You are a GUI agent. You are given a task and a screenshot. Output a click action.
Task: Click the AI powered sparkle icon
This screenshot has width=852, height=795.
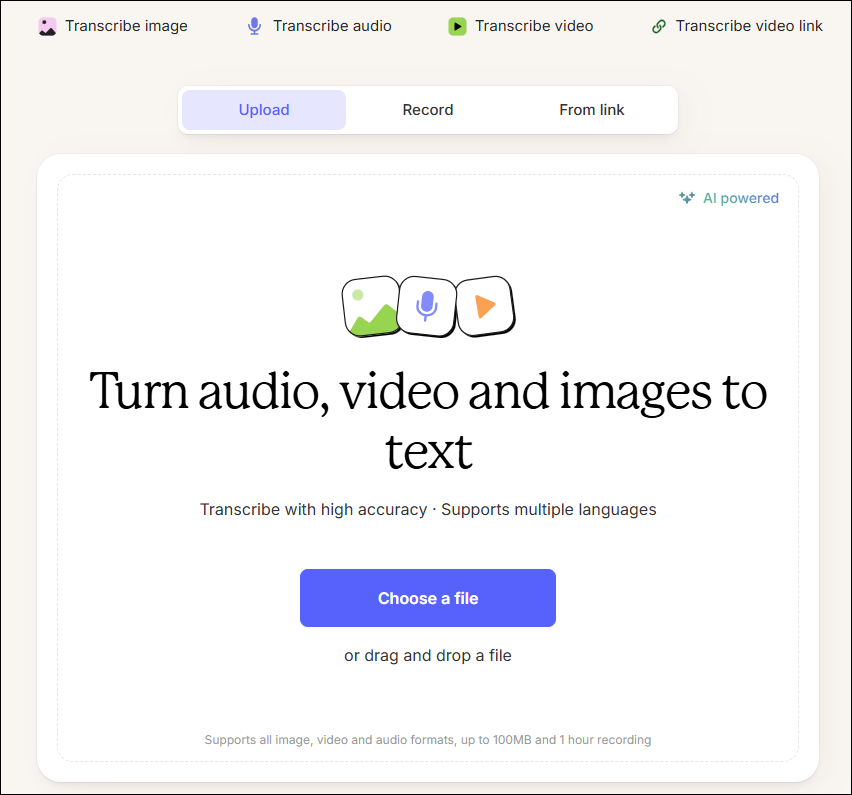687,198
